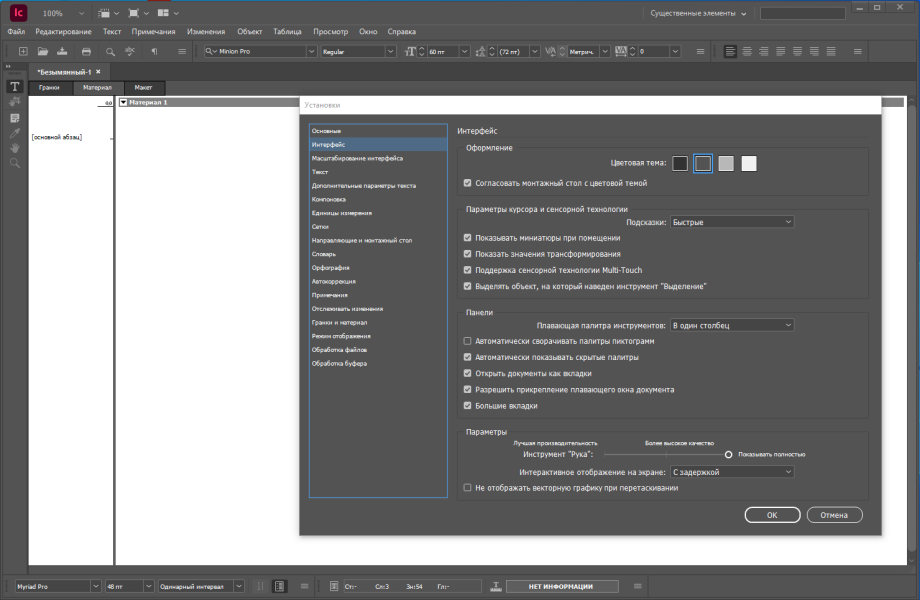Open the 'Подсказки' dropdown set to Быстрые
The height and width of the screenshot is (600, 920).
tap(732, 222)
